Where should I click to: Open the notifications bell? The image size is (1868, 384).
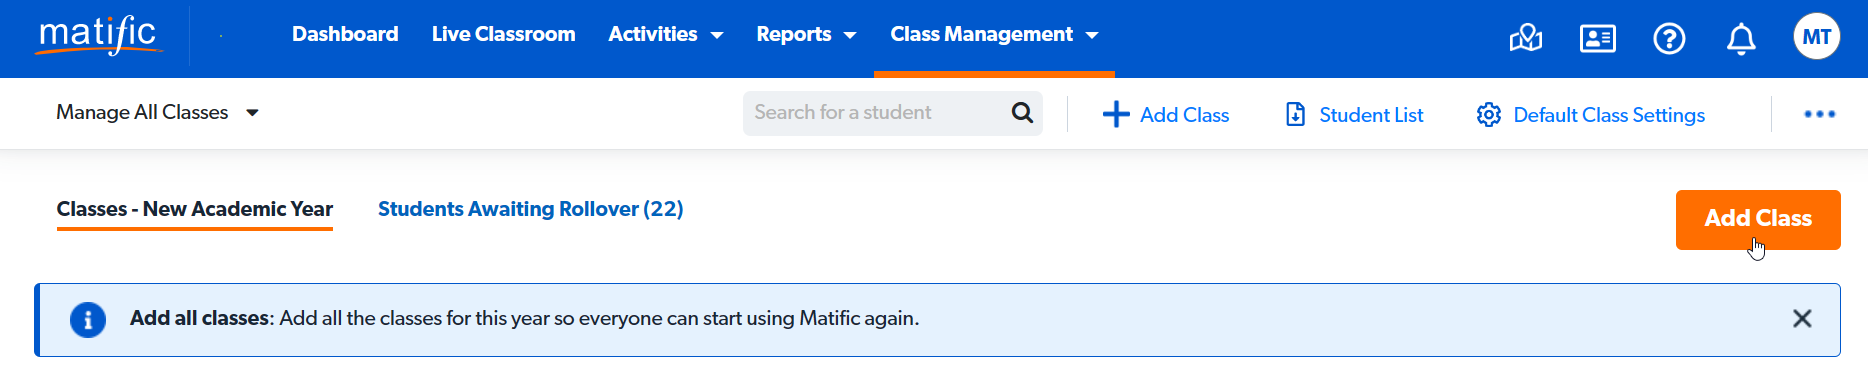click(1741, 39)
